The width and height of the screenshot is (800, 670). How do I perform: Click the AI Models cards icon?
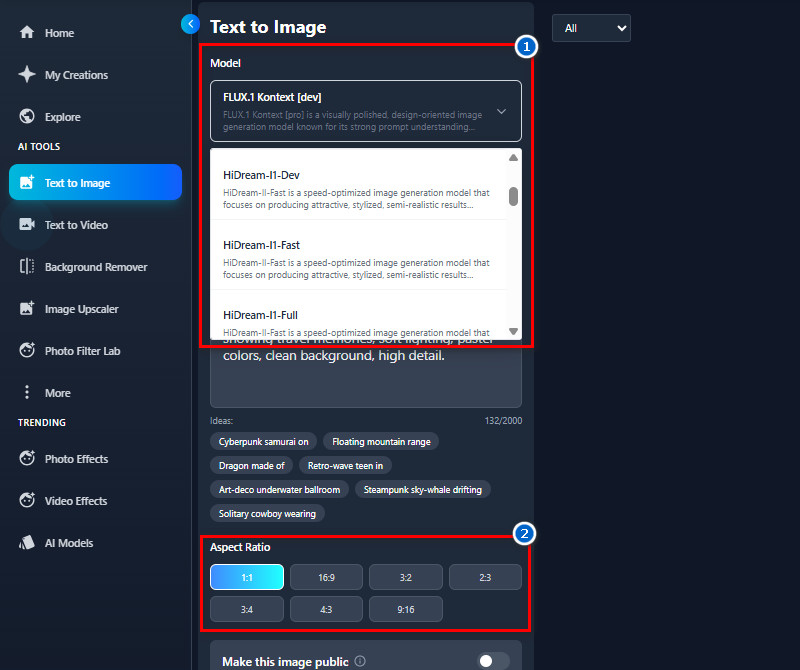27,542
